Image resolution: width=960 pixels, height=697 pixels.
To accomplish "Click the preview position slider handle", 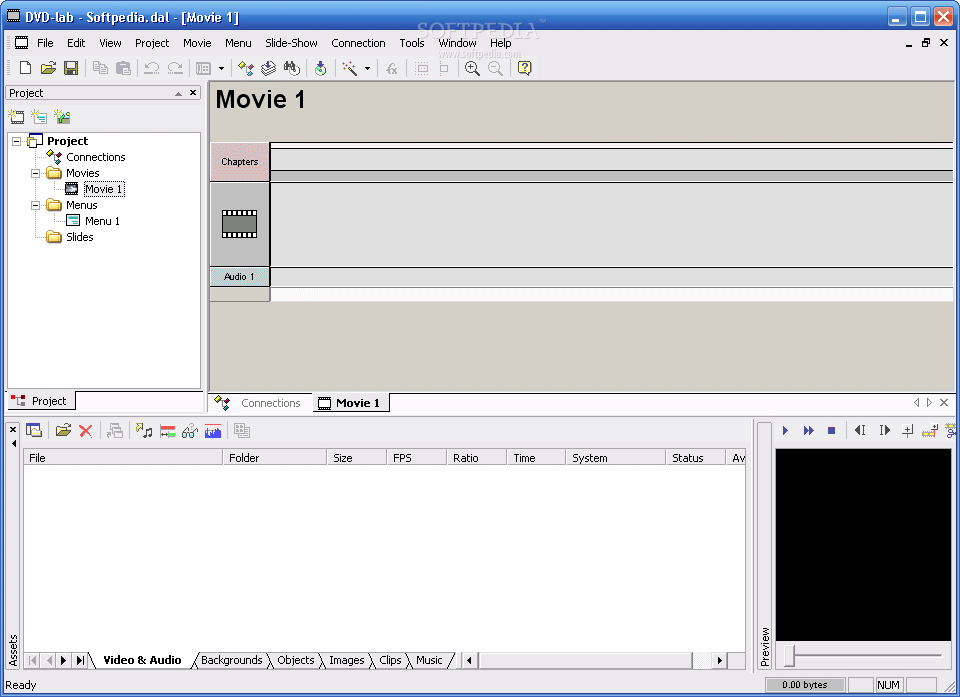I will 790,655.
